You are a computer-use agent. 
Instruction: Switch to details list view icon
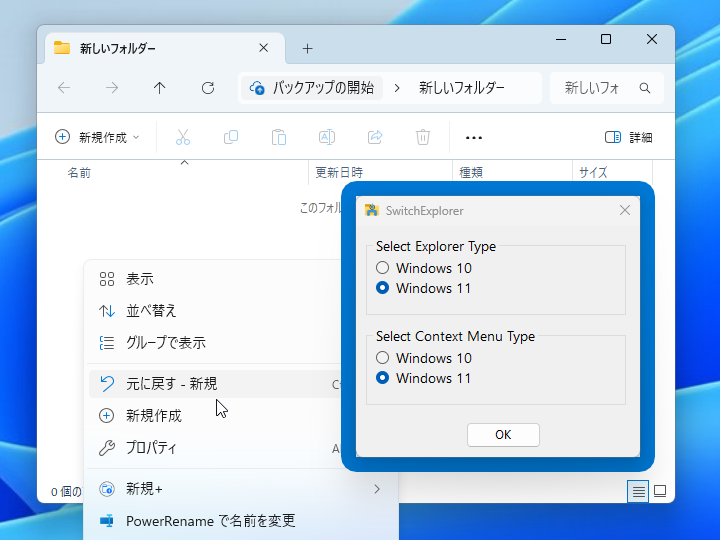[638, 491]
